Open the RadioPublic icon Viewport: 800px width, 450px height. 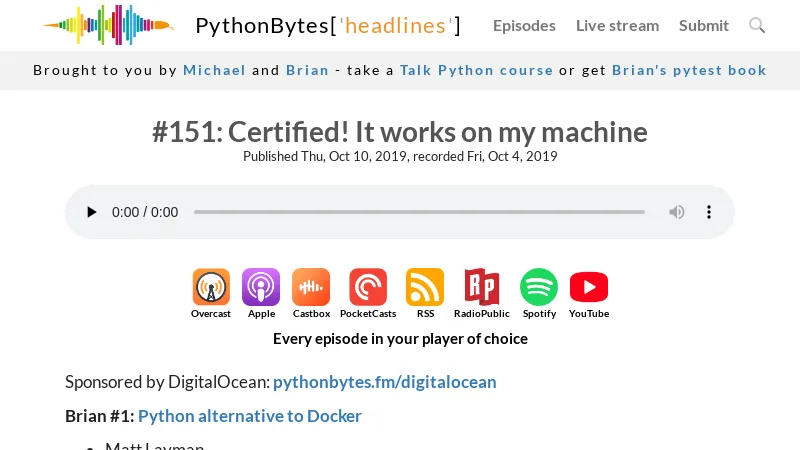coord(481,288)
